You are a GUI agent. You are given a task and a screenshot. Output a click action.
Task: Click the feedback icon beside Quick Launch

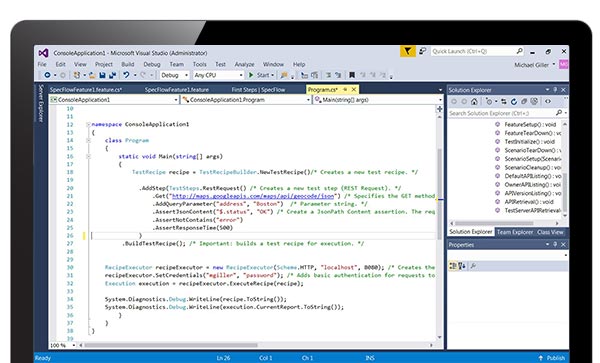pos(422,51)
